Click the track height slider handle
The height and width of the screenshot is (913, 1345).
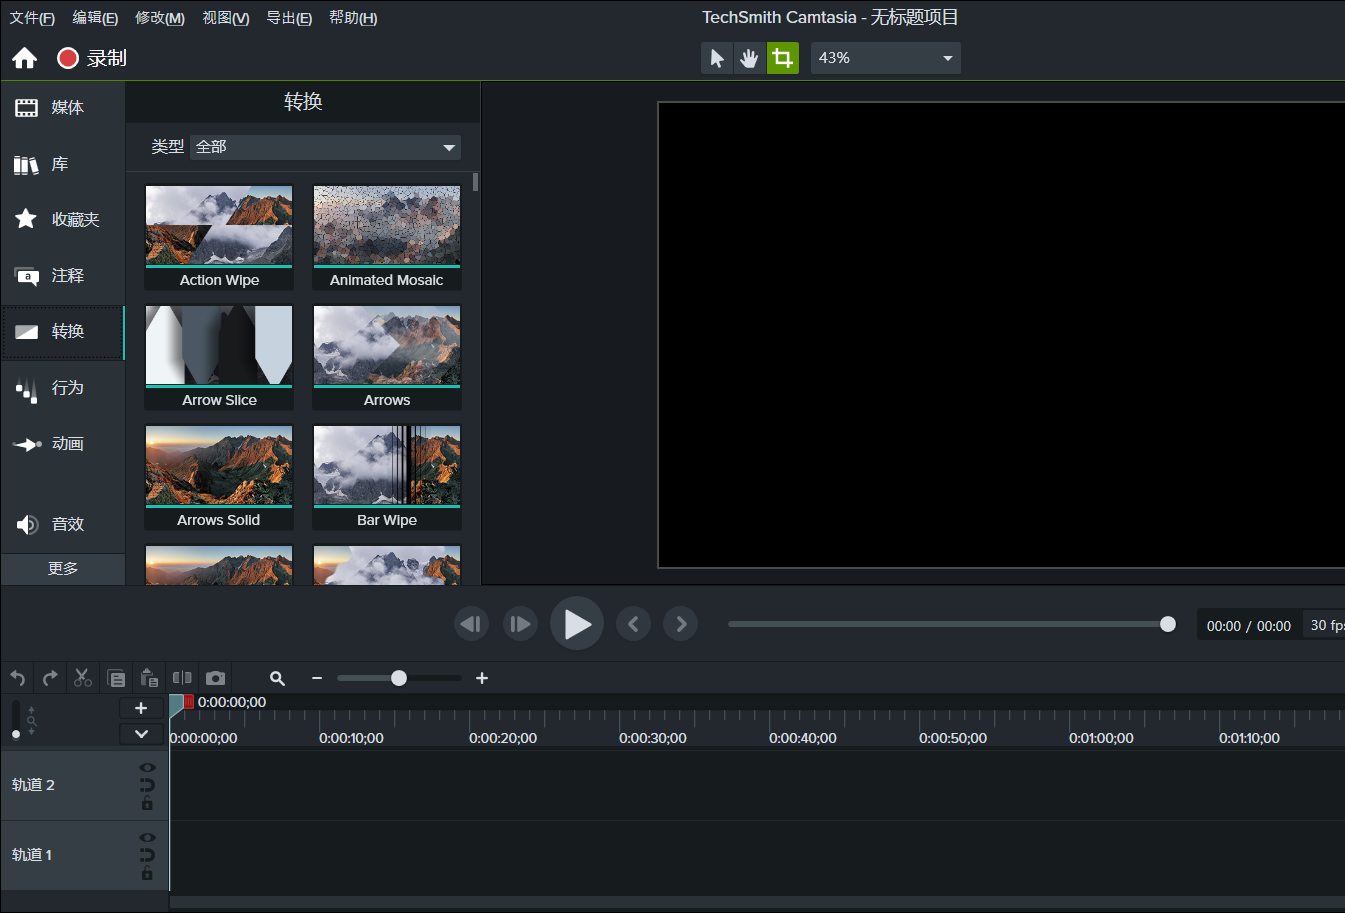(x=16, y=734)
